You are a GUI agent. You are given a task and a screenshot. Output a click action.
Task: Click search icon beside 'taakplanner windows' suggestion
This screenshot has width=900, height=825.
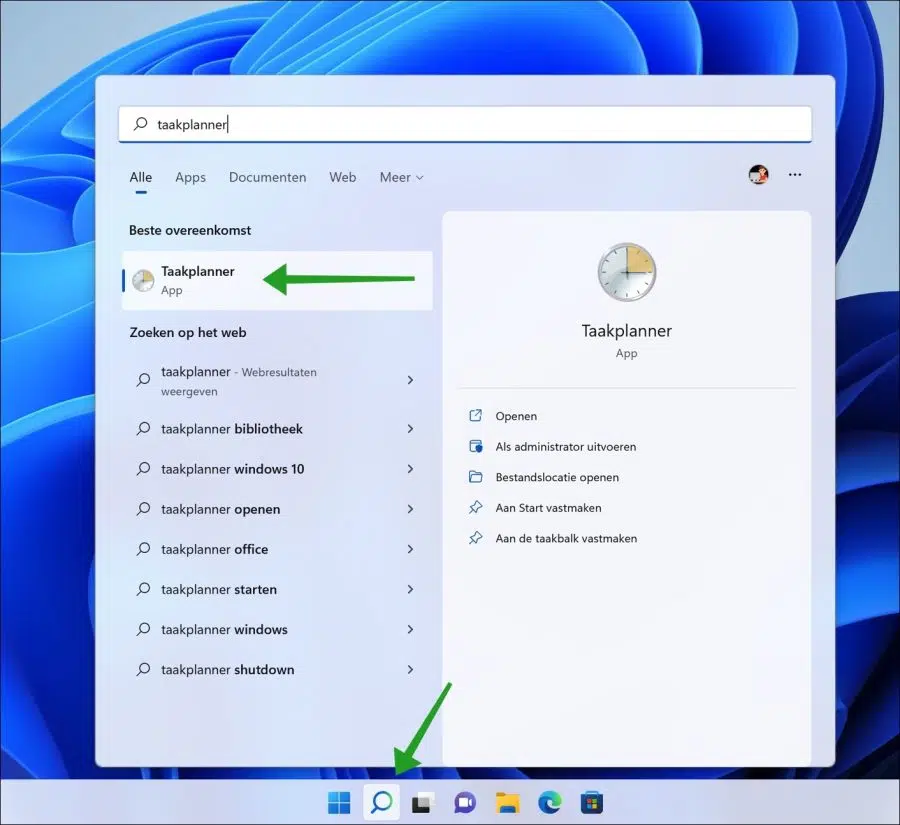[143, 630]
